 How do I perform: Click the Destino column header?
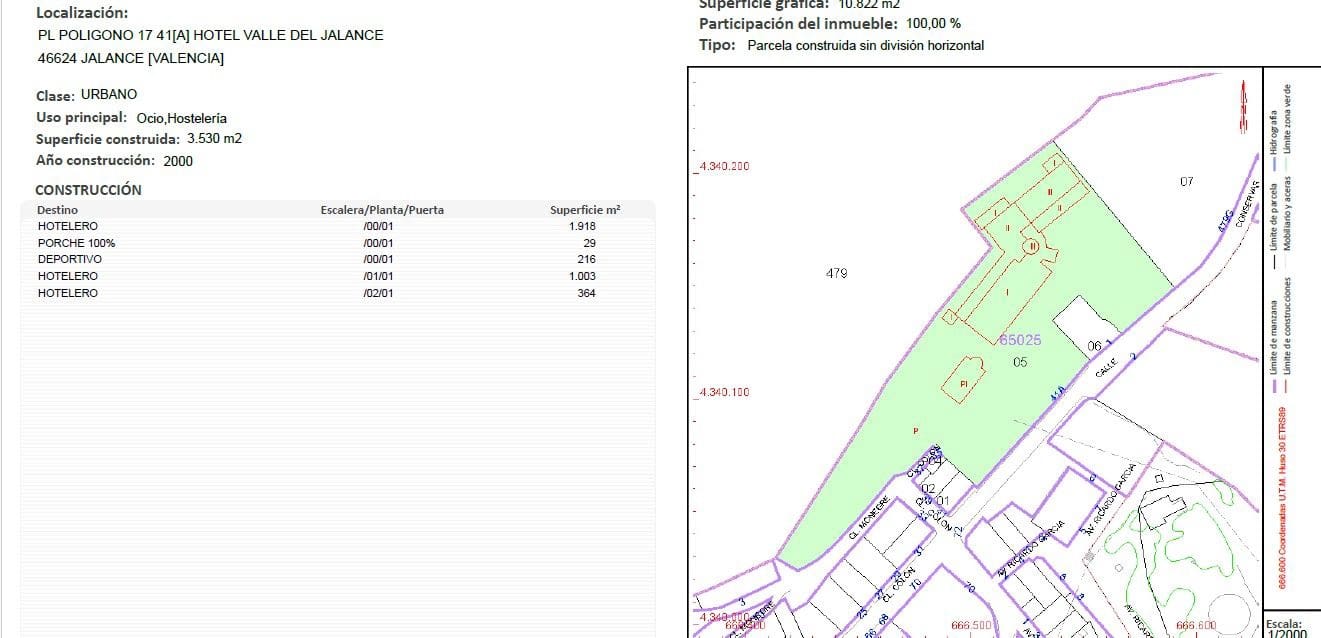pyautogui.click(x=57, y=210)
